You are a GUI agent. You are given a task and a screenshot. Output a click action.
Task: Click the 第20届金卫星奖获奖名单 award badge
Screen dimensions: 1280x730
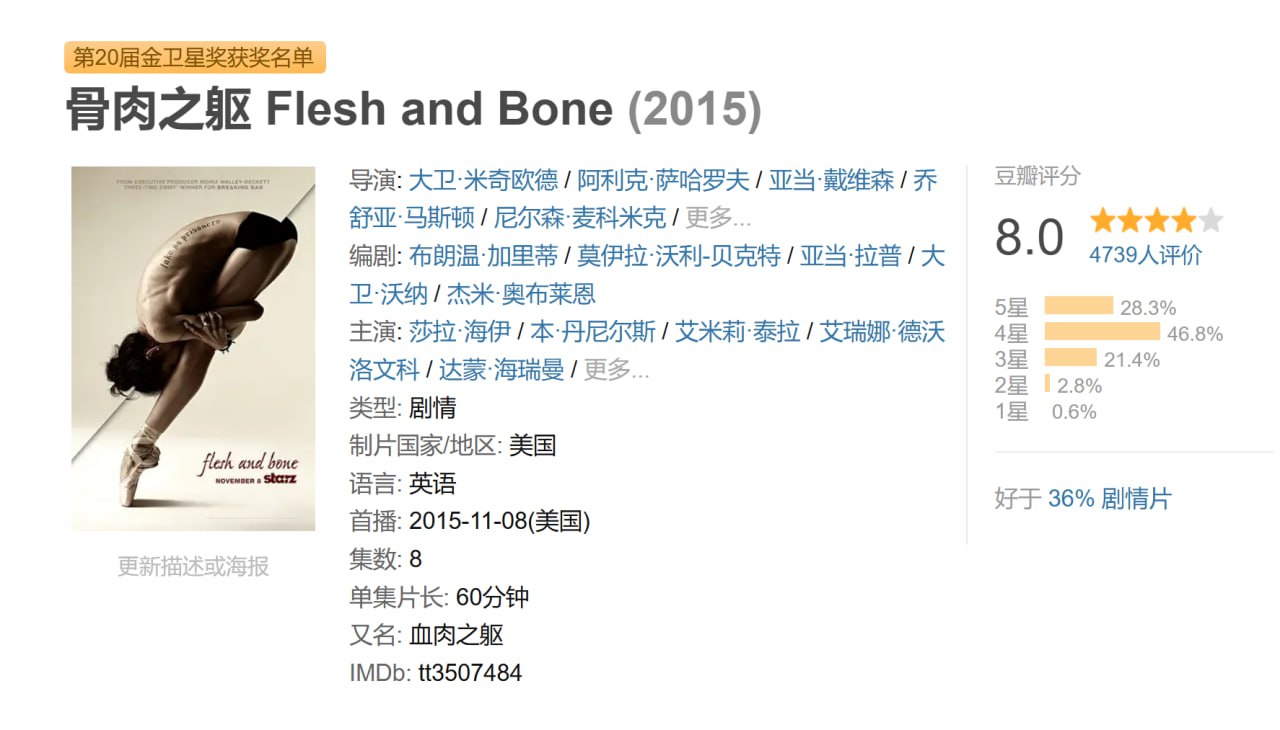(195, 58)
